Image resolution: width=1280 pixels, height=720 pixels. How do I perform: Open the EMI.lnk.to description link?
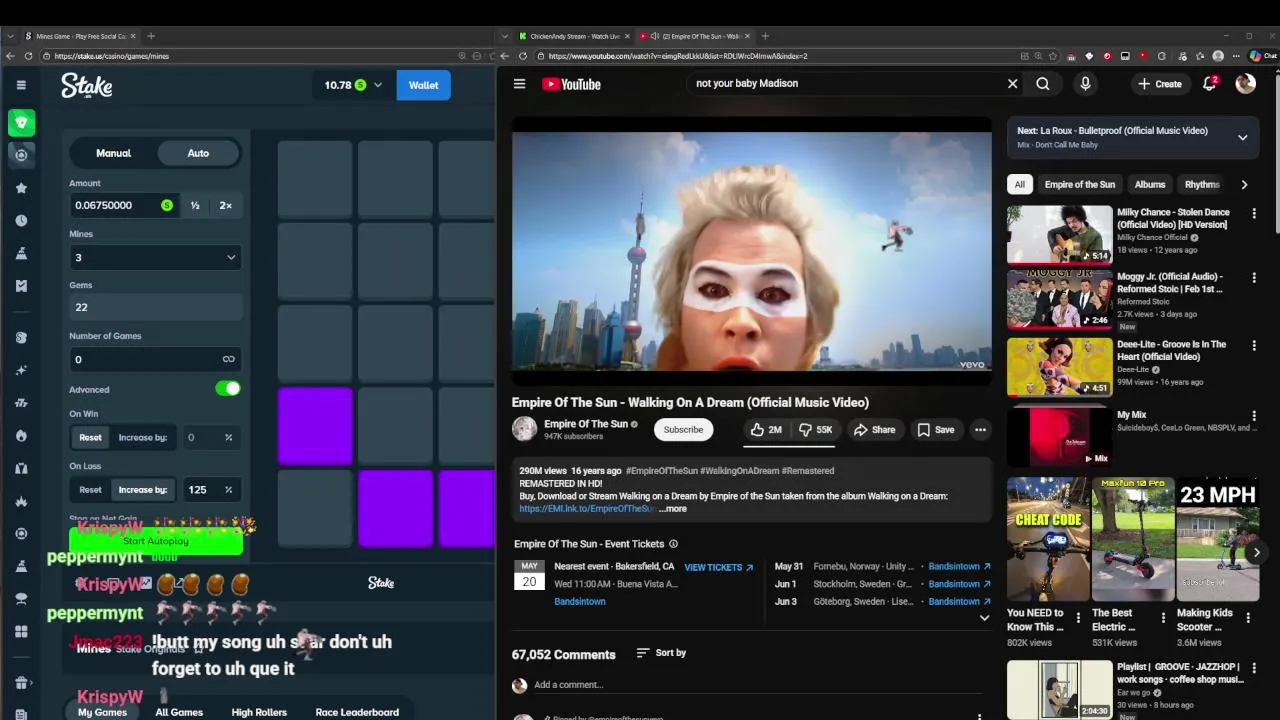pos(587,509)
